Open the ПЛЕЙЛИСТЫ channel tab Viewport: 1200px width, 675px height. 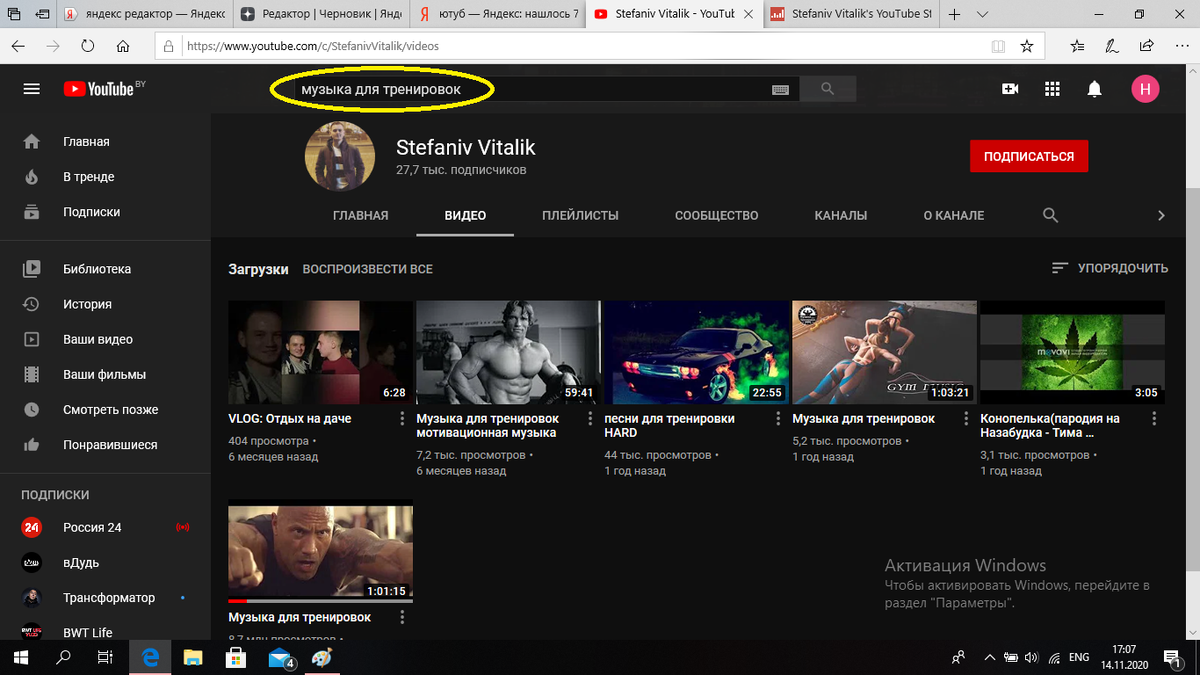(x=580, y=215)
